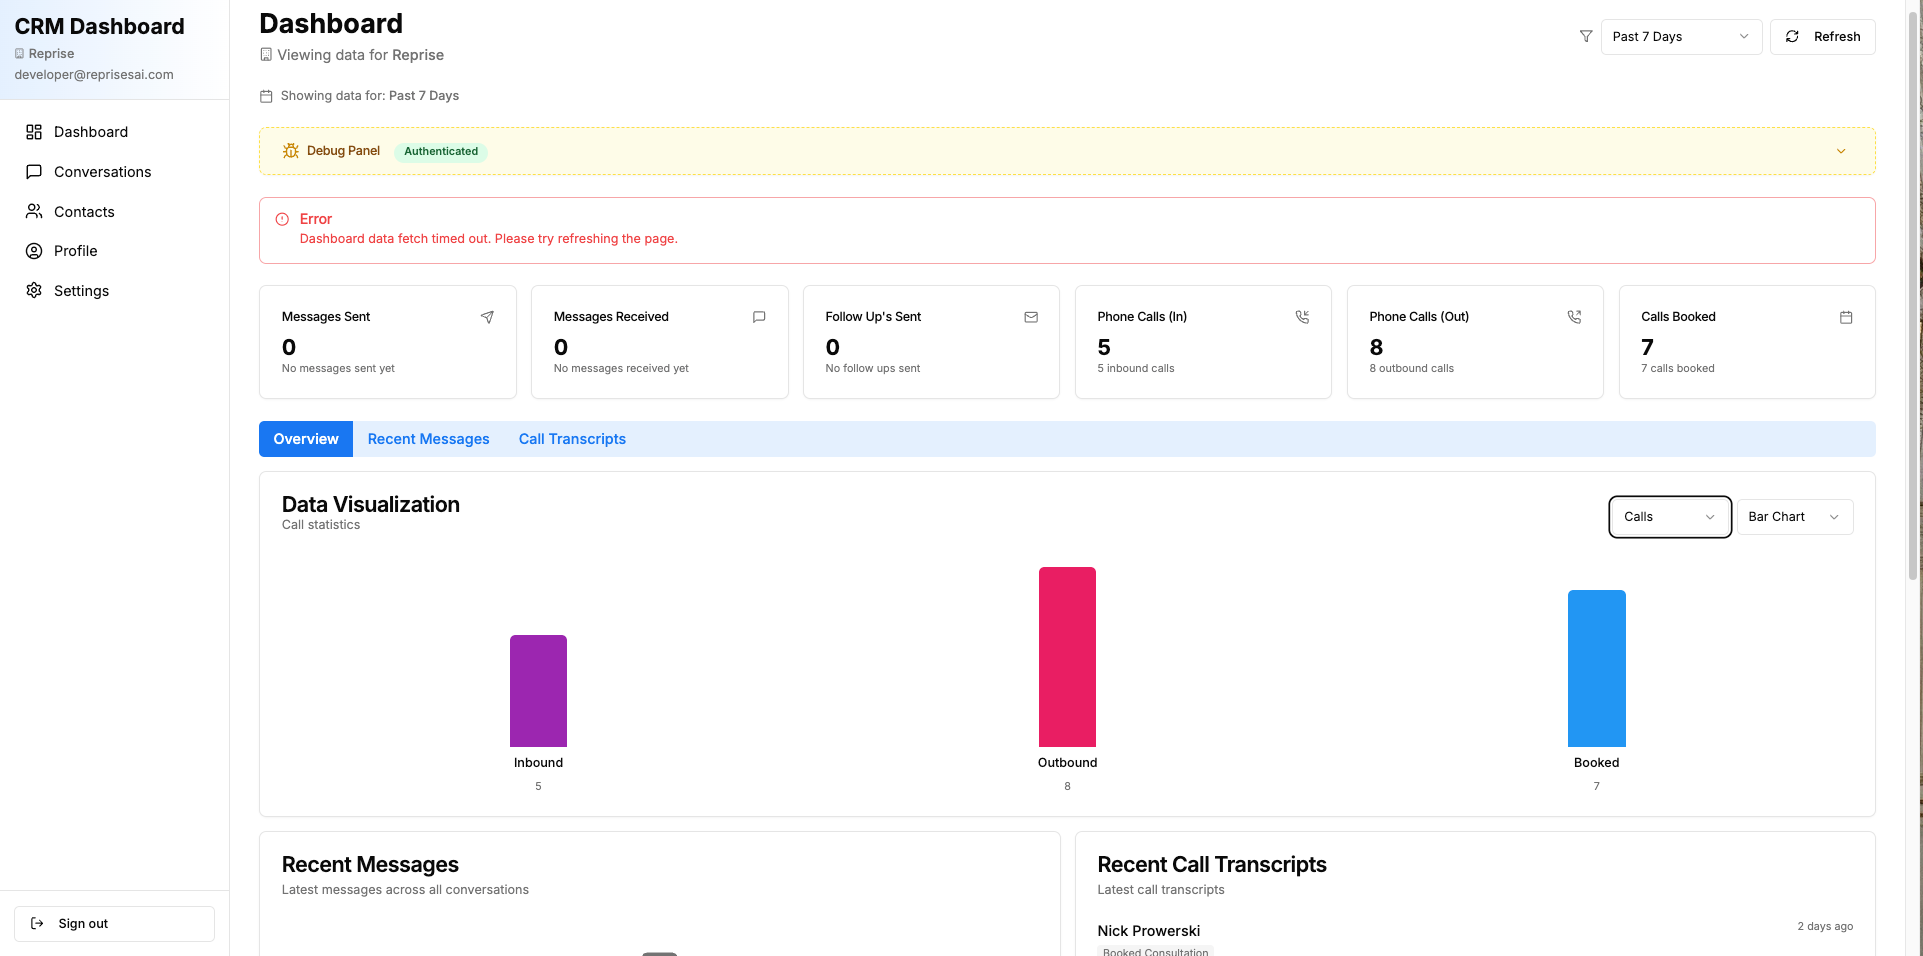Open Conversations via the chat bubble icon
Image resolution: width=1923 pixels, height=956 pixels.
(34, 171)
